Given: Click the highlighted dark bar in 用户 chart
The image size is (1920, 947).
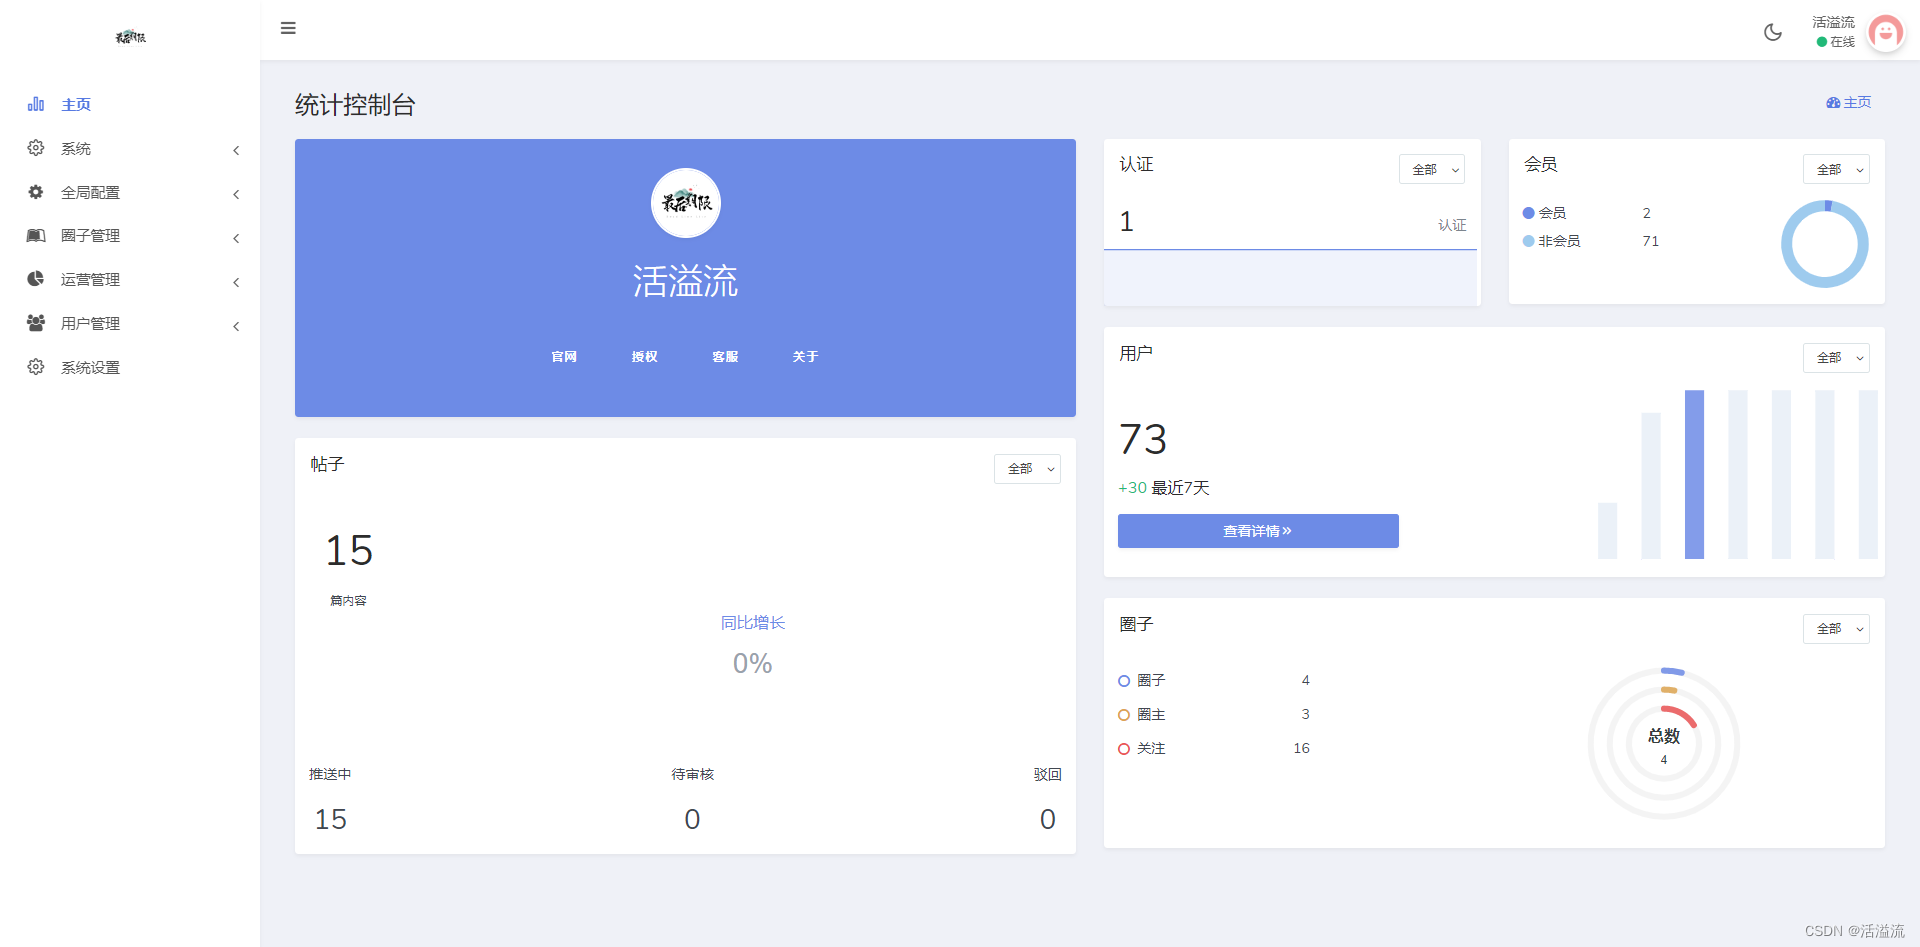Looking at the screenshot, I should tap(1694, 474).
